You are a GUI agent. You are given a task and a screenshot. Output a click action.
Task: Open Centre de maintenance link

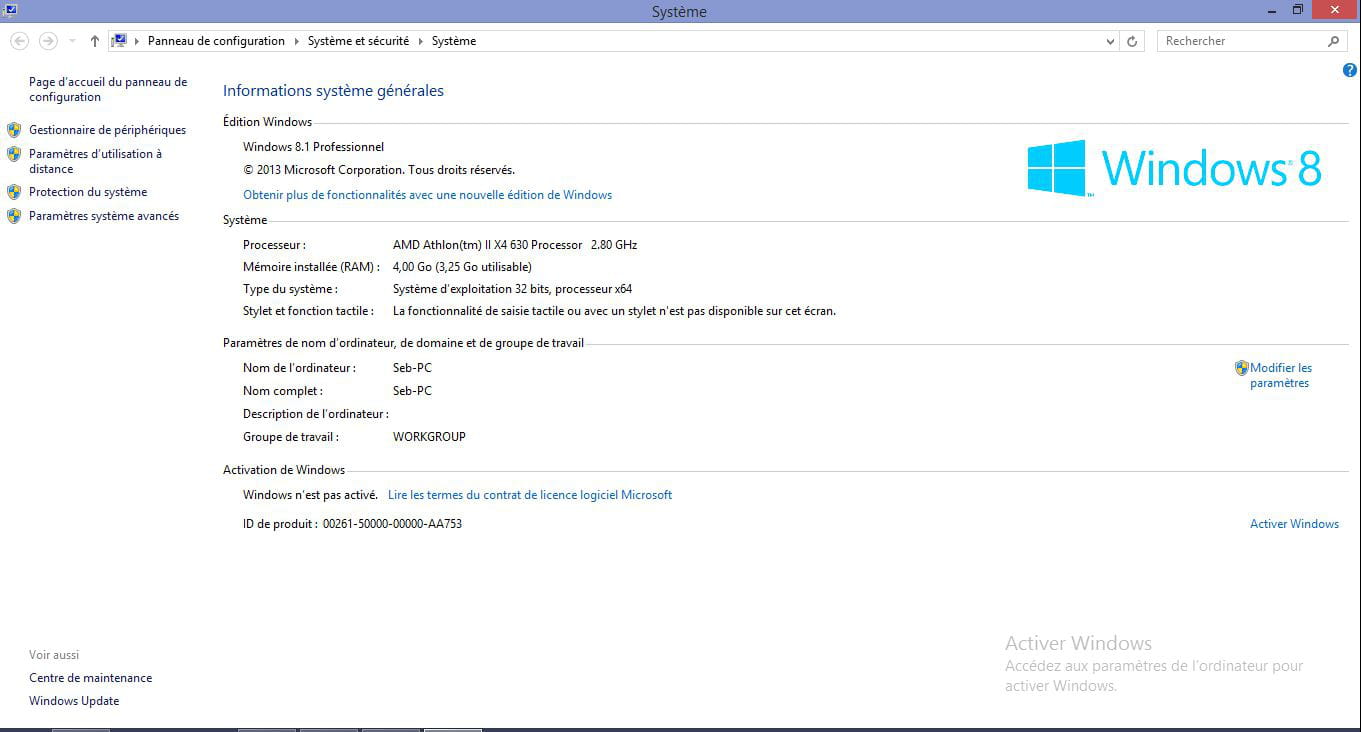[91, 678]
